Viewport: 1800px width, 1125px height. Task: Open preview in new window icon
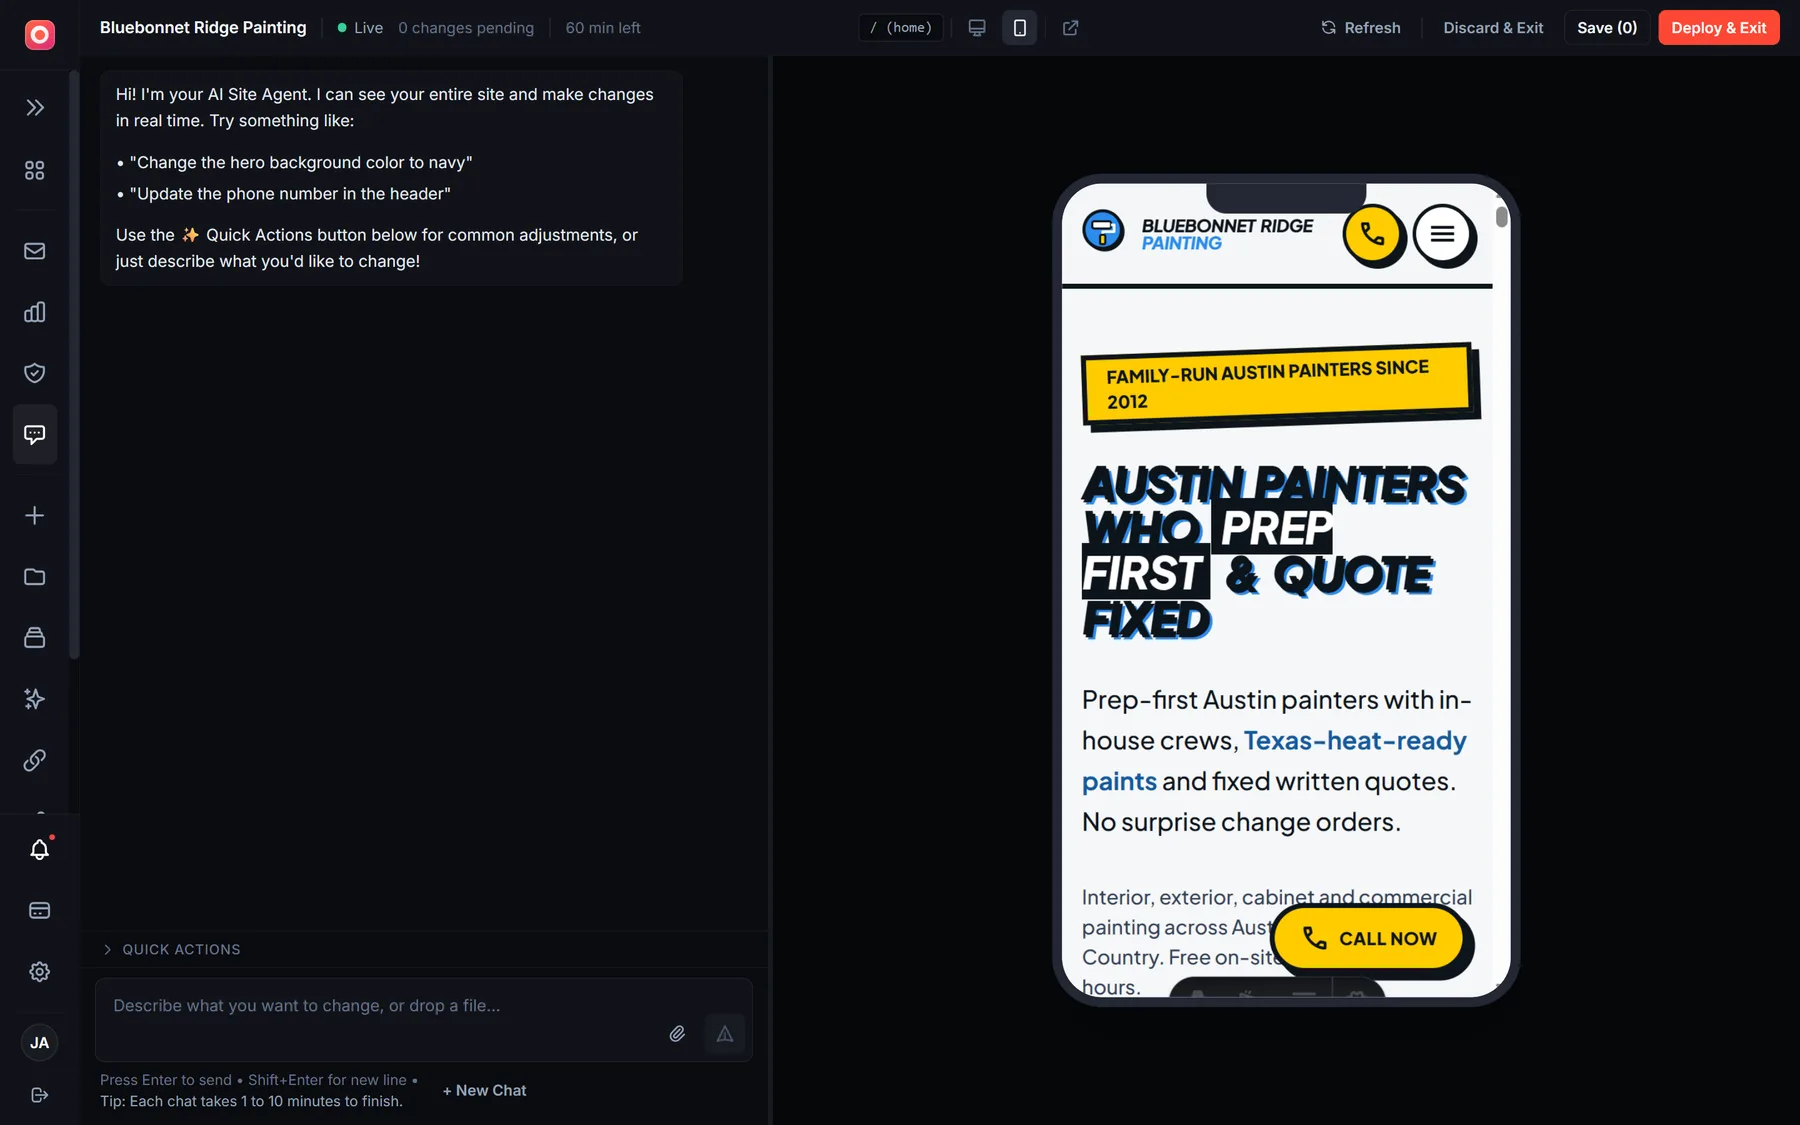pyautogui.click(x=1070, y=28)
